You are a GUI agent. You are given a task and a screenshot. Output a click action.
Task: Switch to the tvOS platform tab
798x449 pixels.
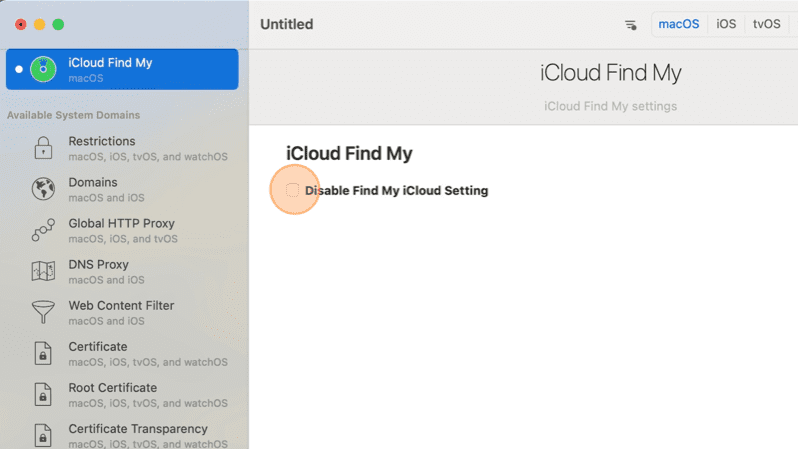[x=766, y=24]
